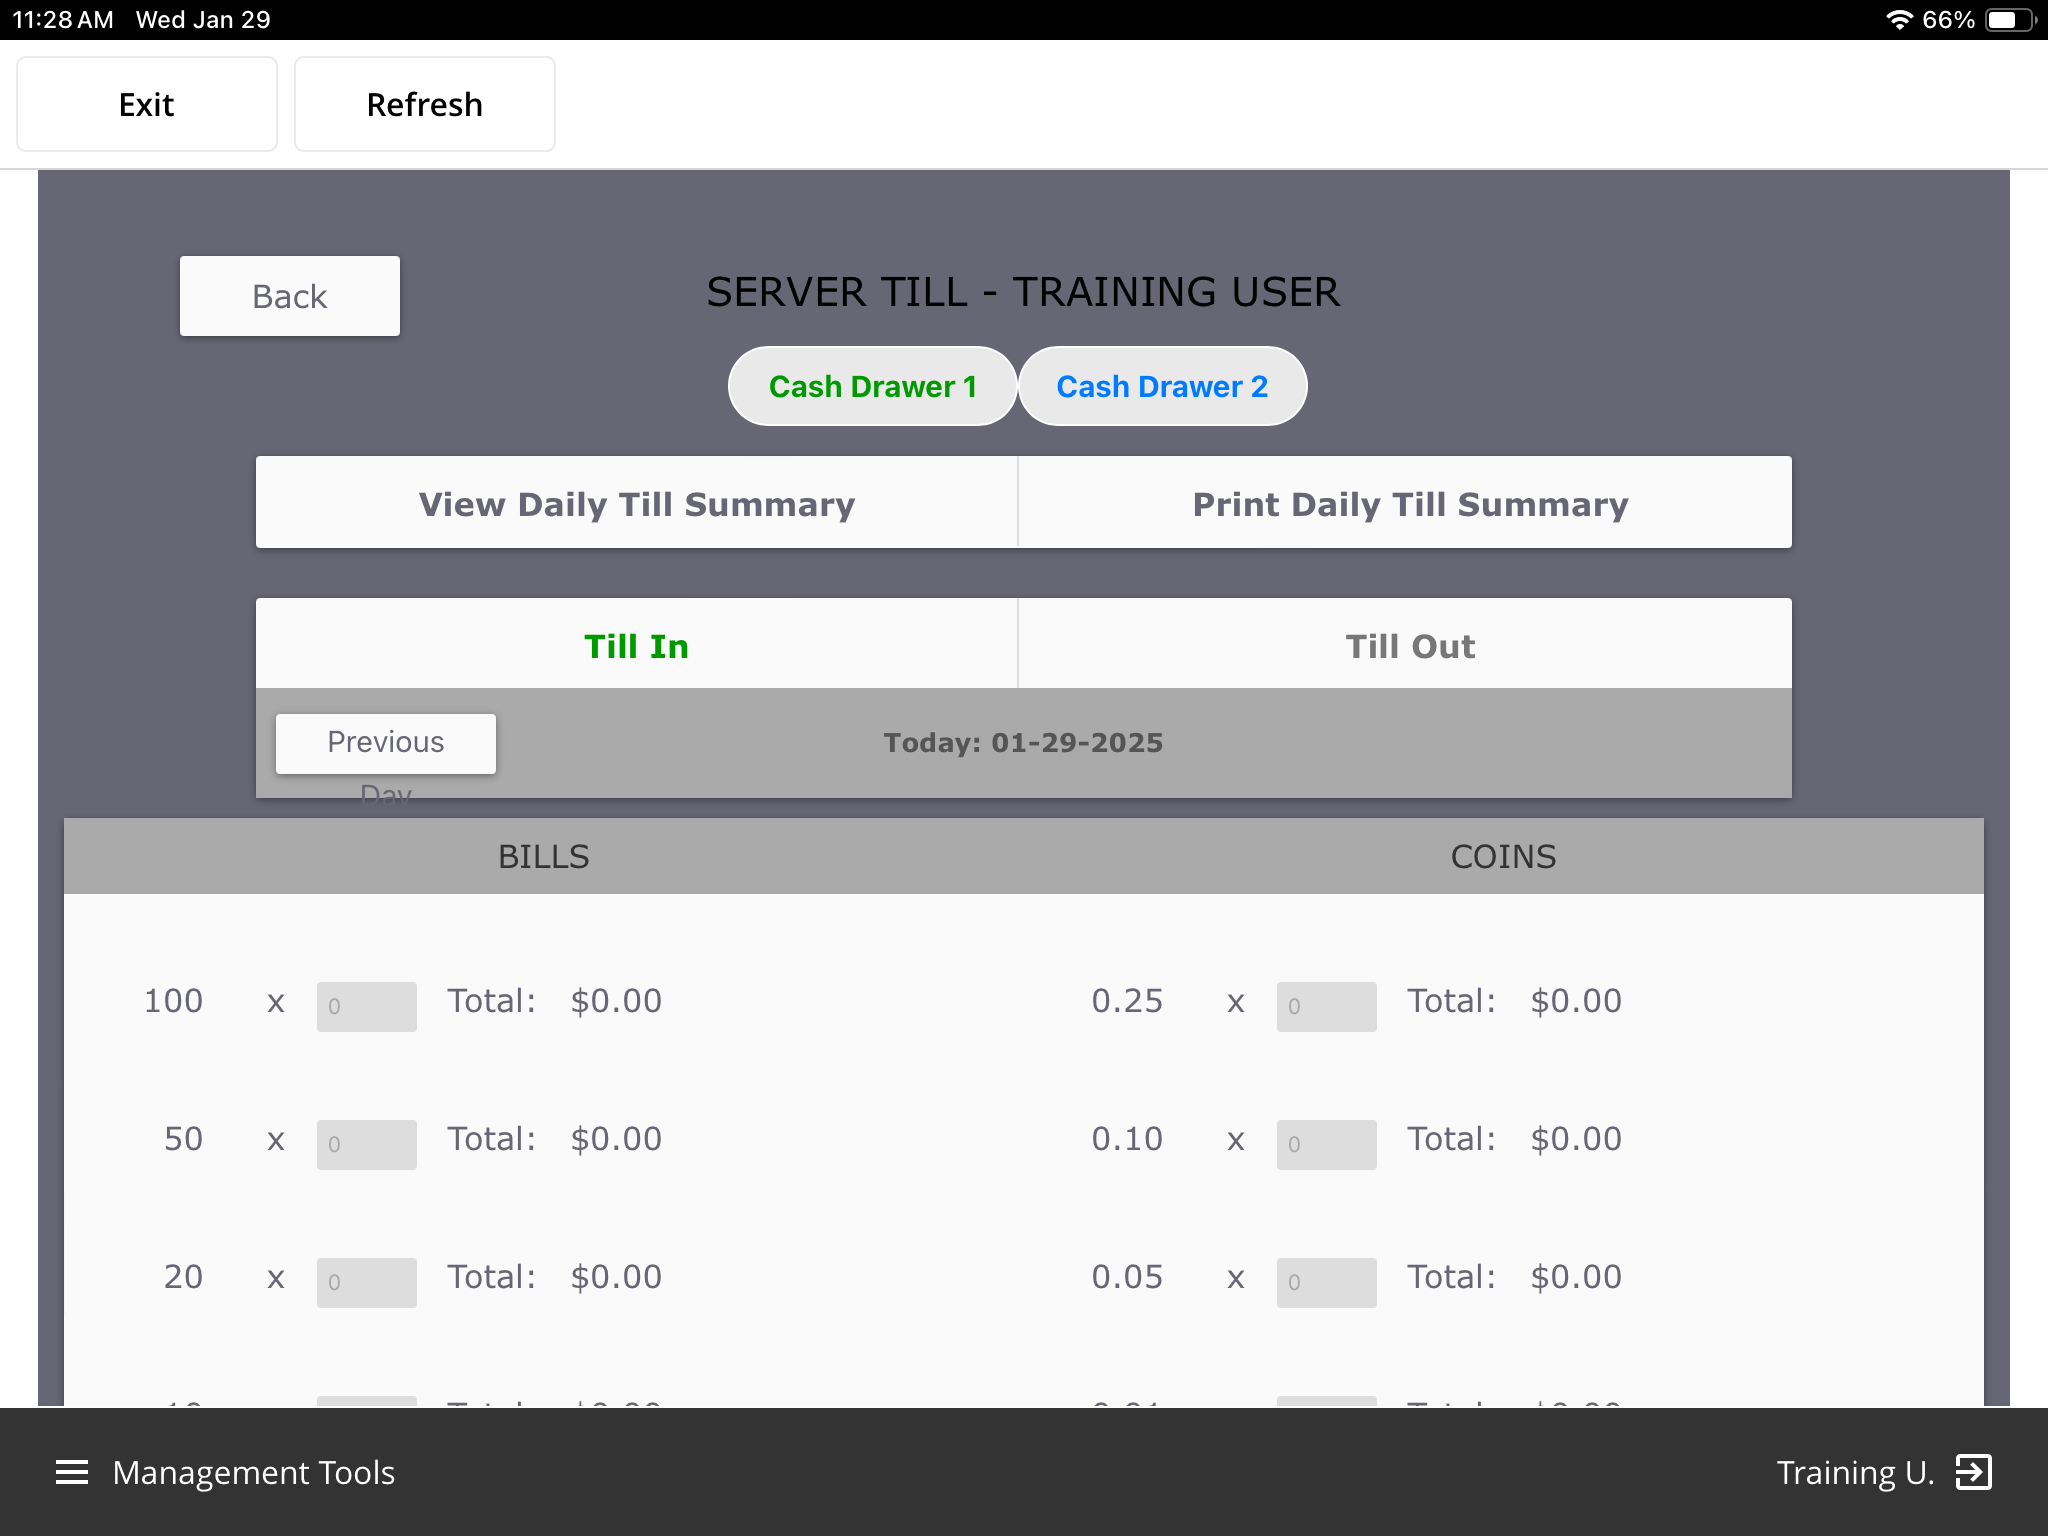2048x1536 pixels.
Task: Focus the 0.05 coins quantity field
Action: tap(1327, 1282)
